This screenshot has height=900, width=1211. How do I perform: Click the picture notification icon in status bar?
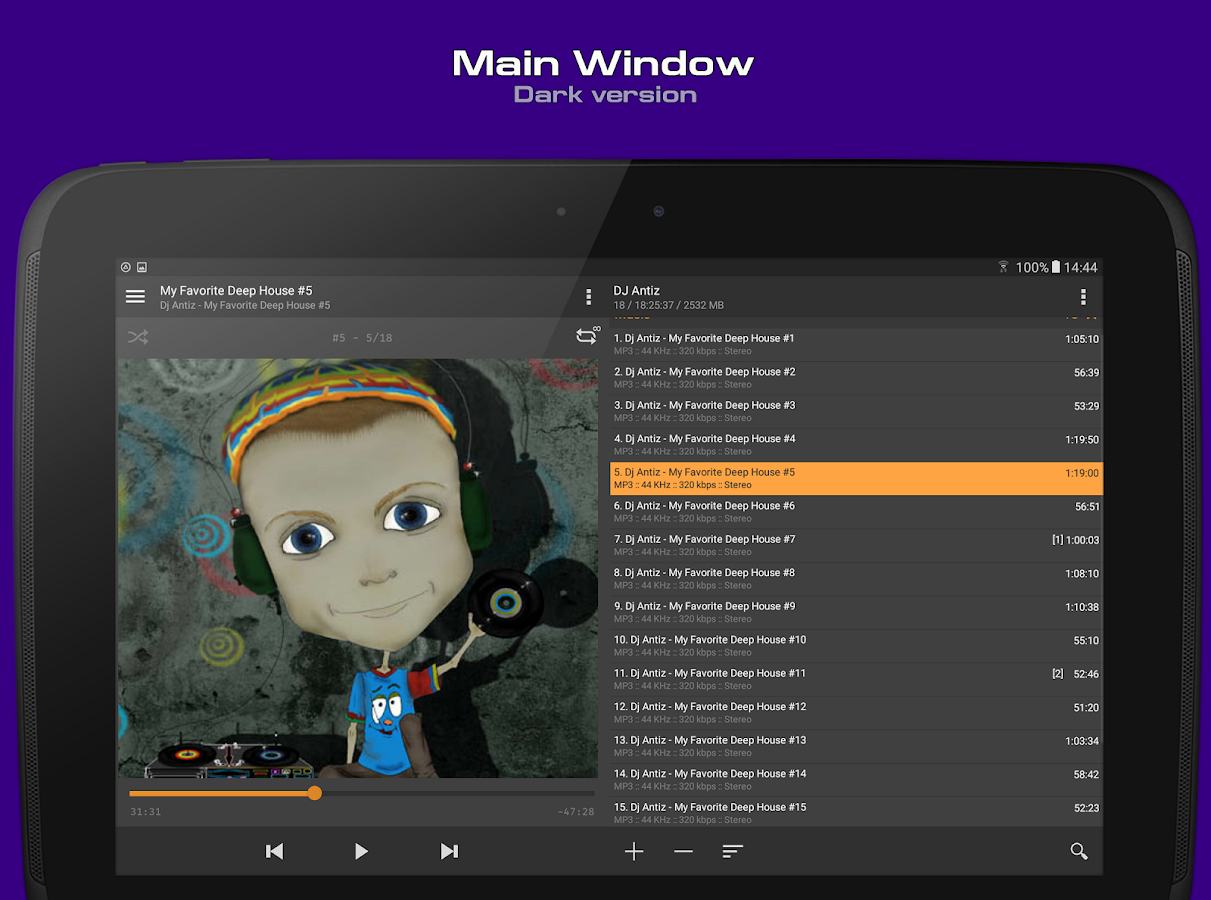pyautogui.click(x=142, y=267)
